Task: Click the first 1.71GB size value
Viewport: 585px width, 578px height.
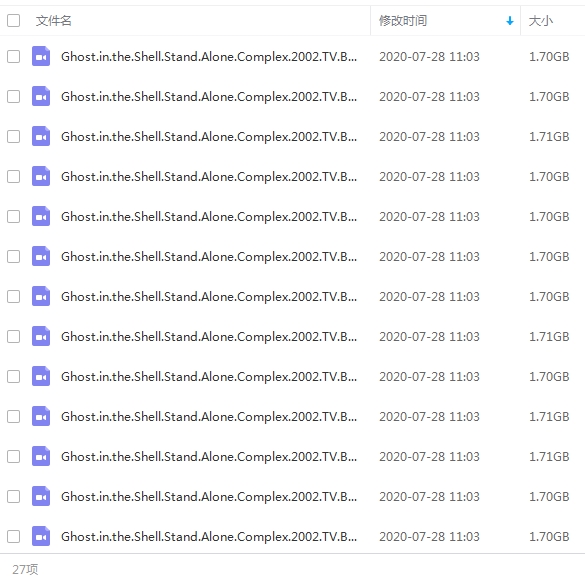Action: pyautogui.click(x=549, y=137)
